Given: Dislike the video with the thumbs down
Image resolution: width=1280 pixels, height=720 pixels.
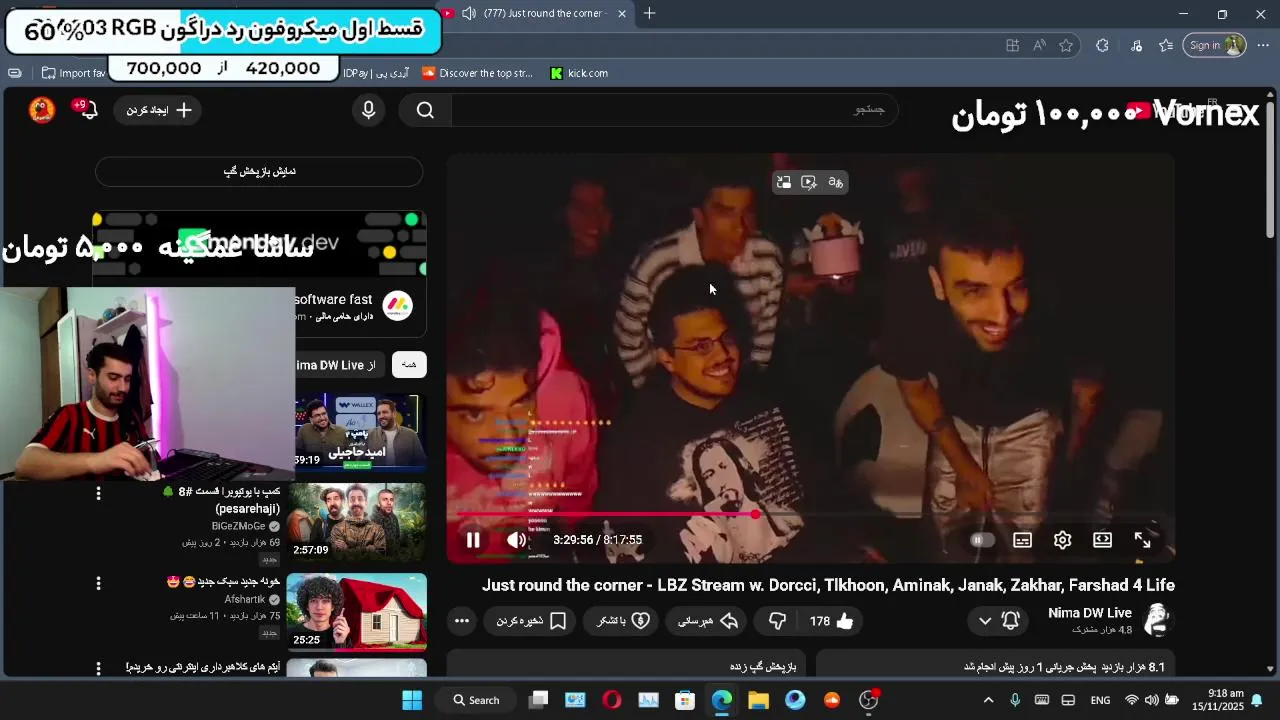Looking at the screenshot, I should tap(777, 621).
